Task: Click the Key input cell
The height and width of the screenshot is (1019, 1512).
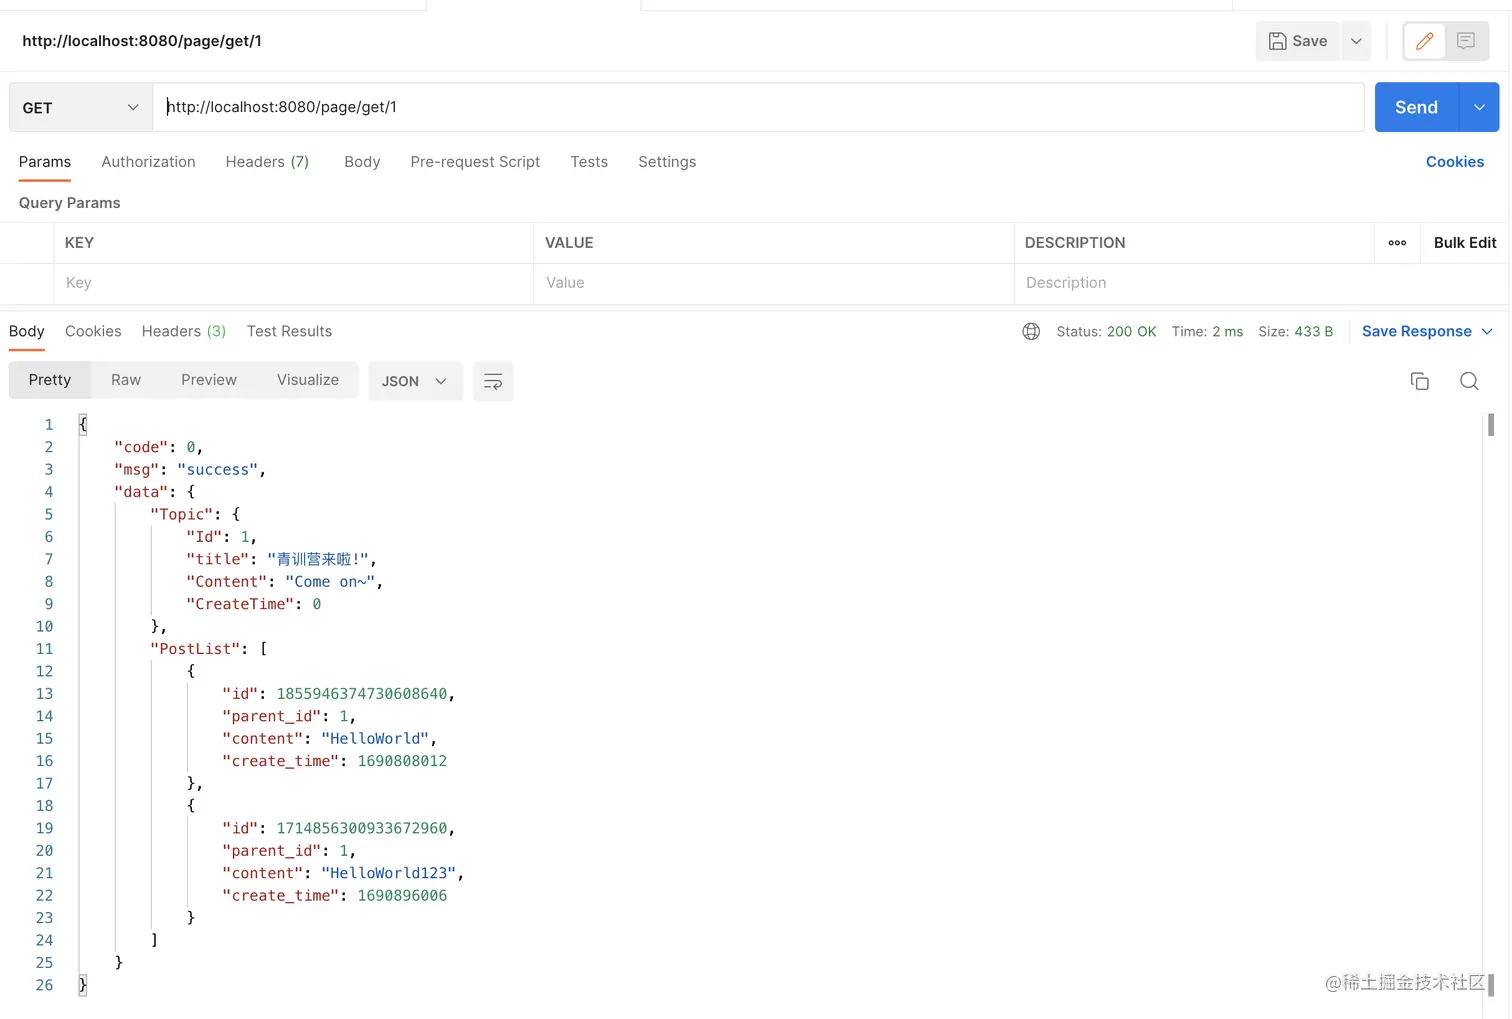Action: click(x=293, y=283)
